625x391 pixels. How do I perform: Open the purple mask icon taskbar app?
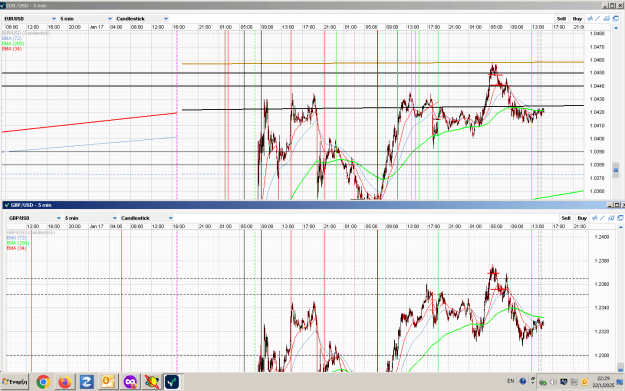click(x=130, y=382)
